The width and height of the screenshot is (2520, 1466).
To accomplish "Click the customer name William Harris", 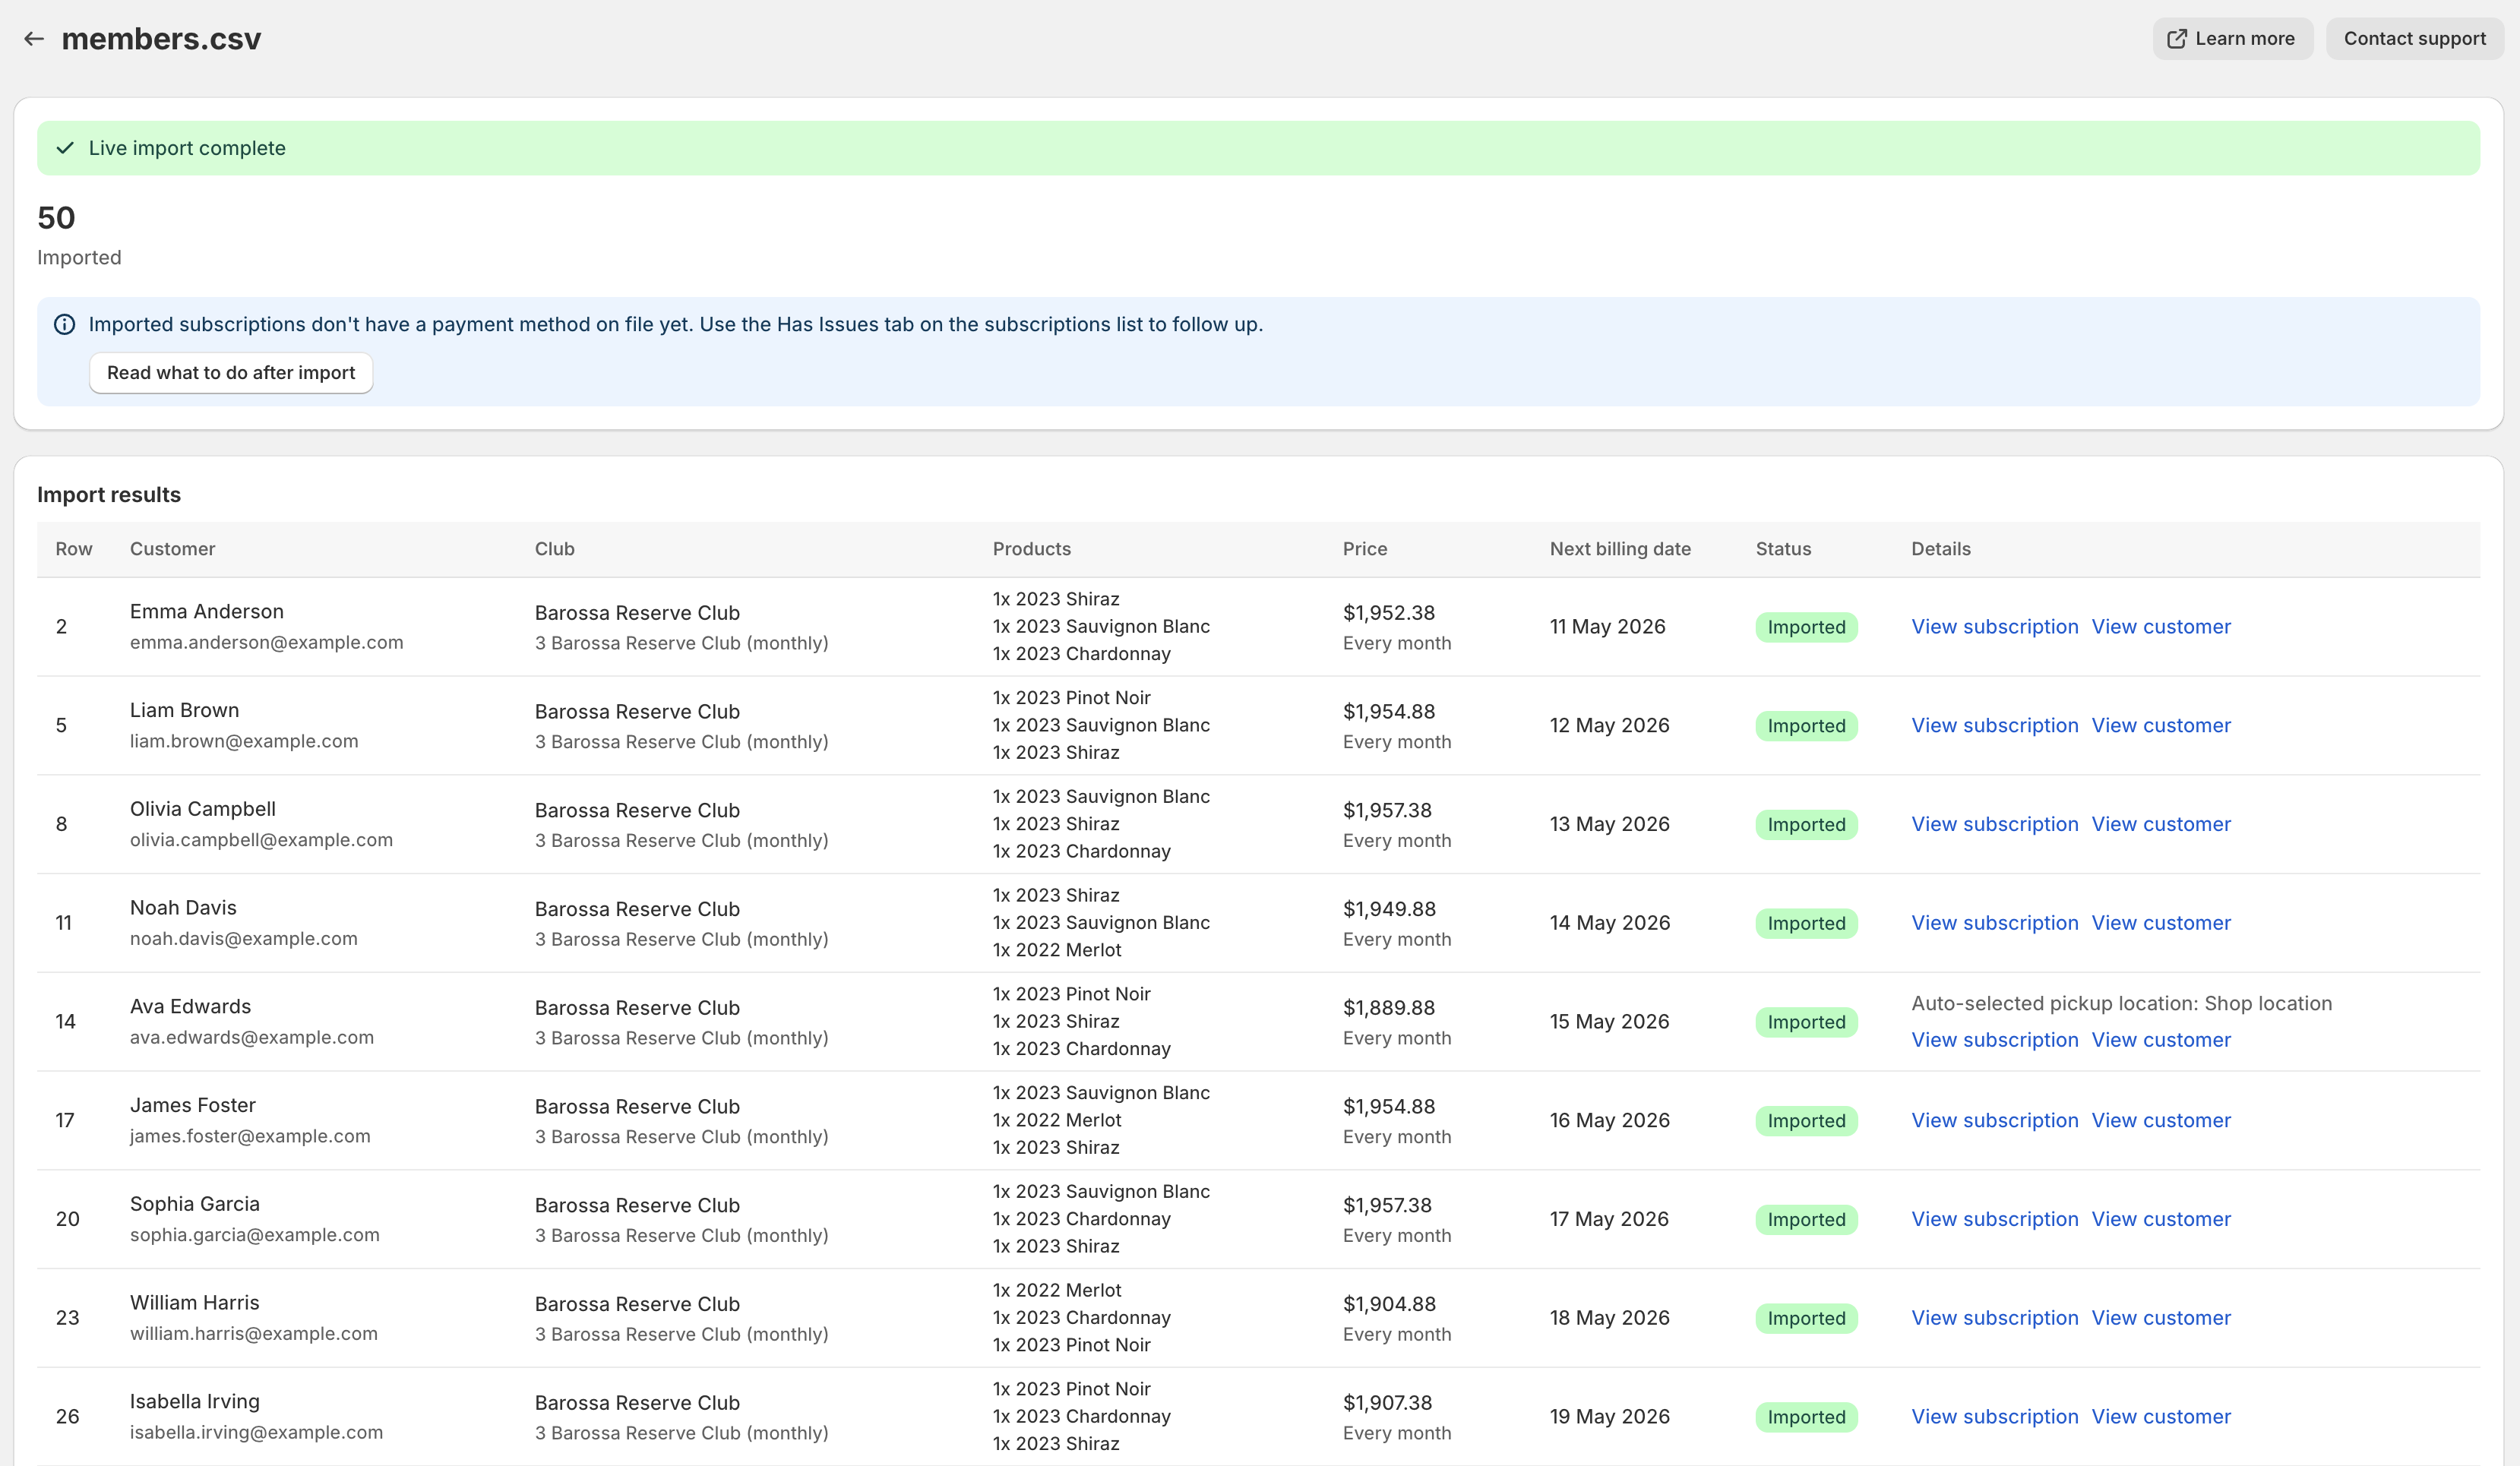I will (x=195, y=1303).
